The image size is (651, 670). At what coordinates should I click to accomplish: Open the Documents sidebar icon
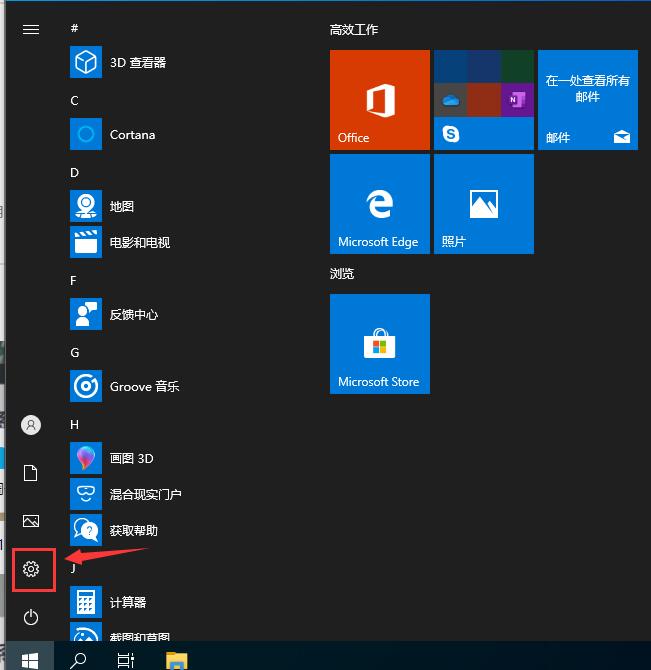click(31, 473)
